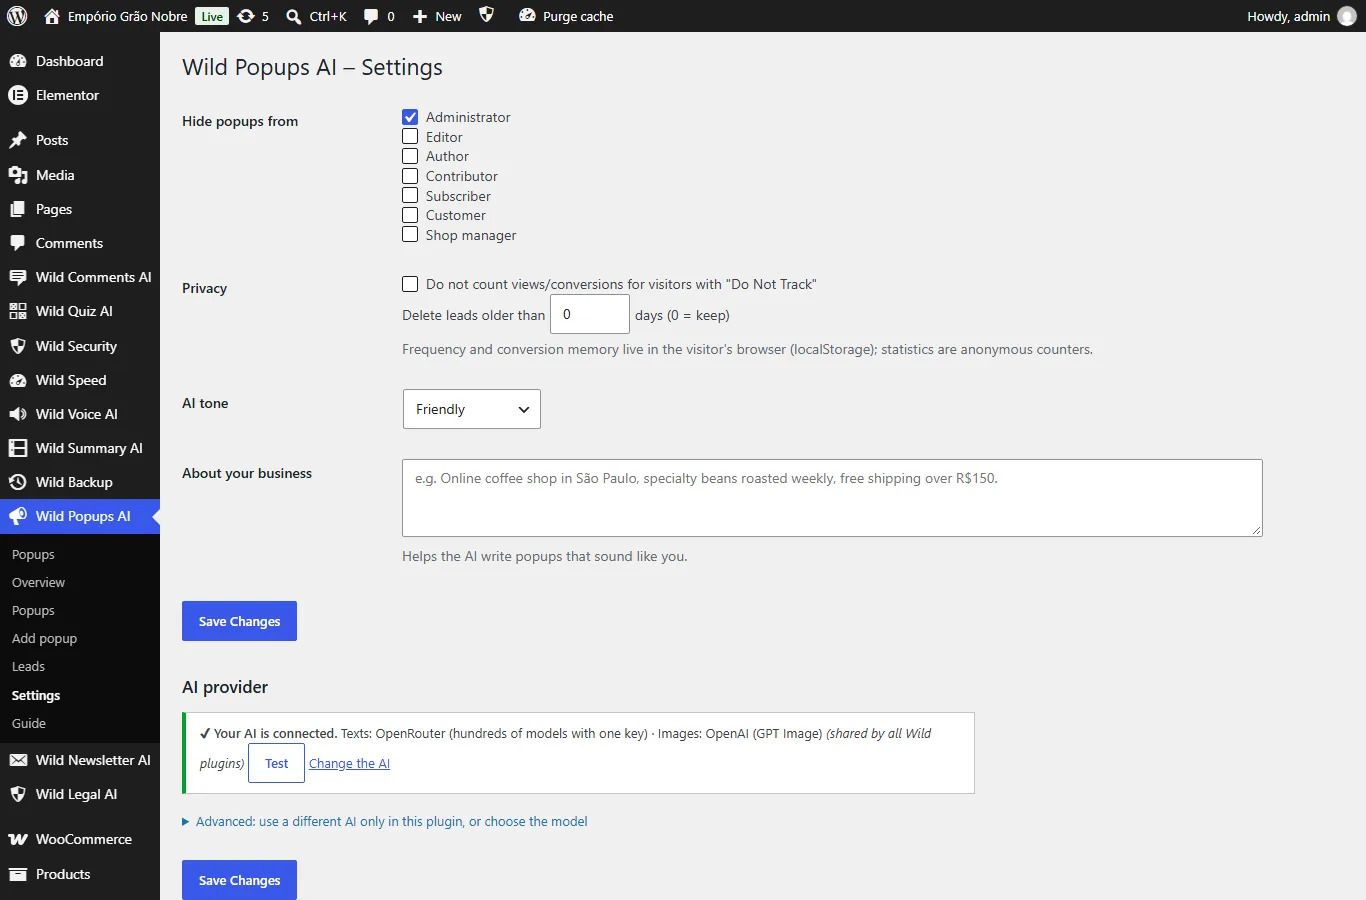
Task: Open the Wild Security menu item
Action: tap(80, 346)
